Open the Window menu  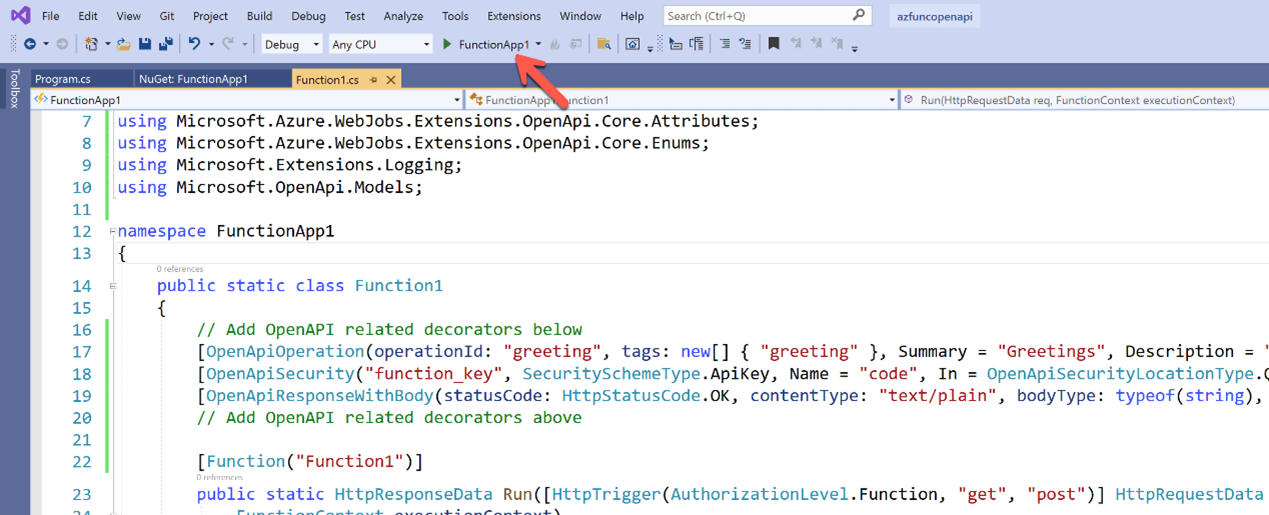[580, 16]
